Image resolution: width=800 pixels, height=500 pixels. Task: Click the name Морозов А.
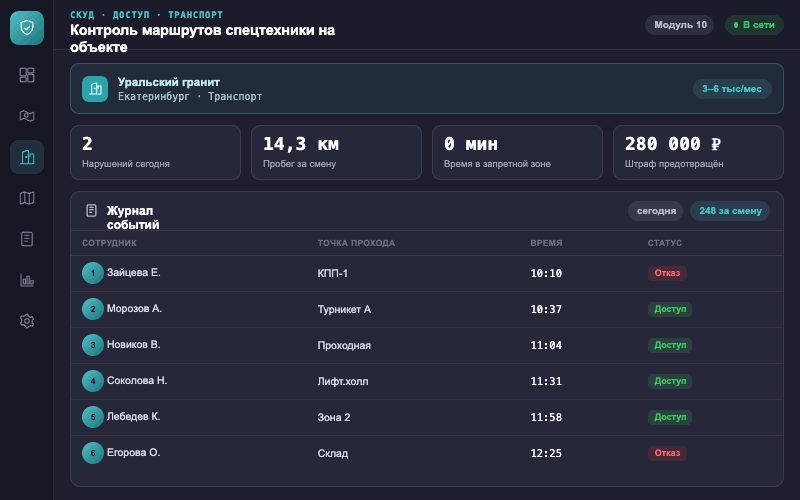click(x=134, y=309)
